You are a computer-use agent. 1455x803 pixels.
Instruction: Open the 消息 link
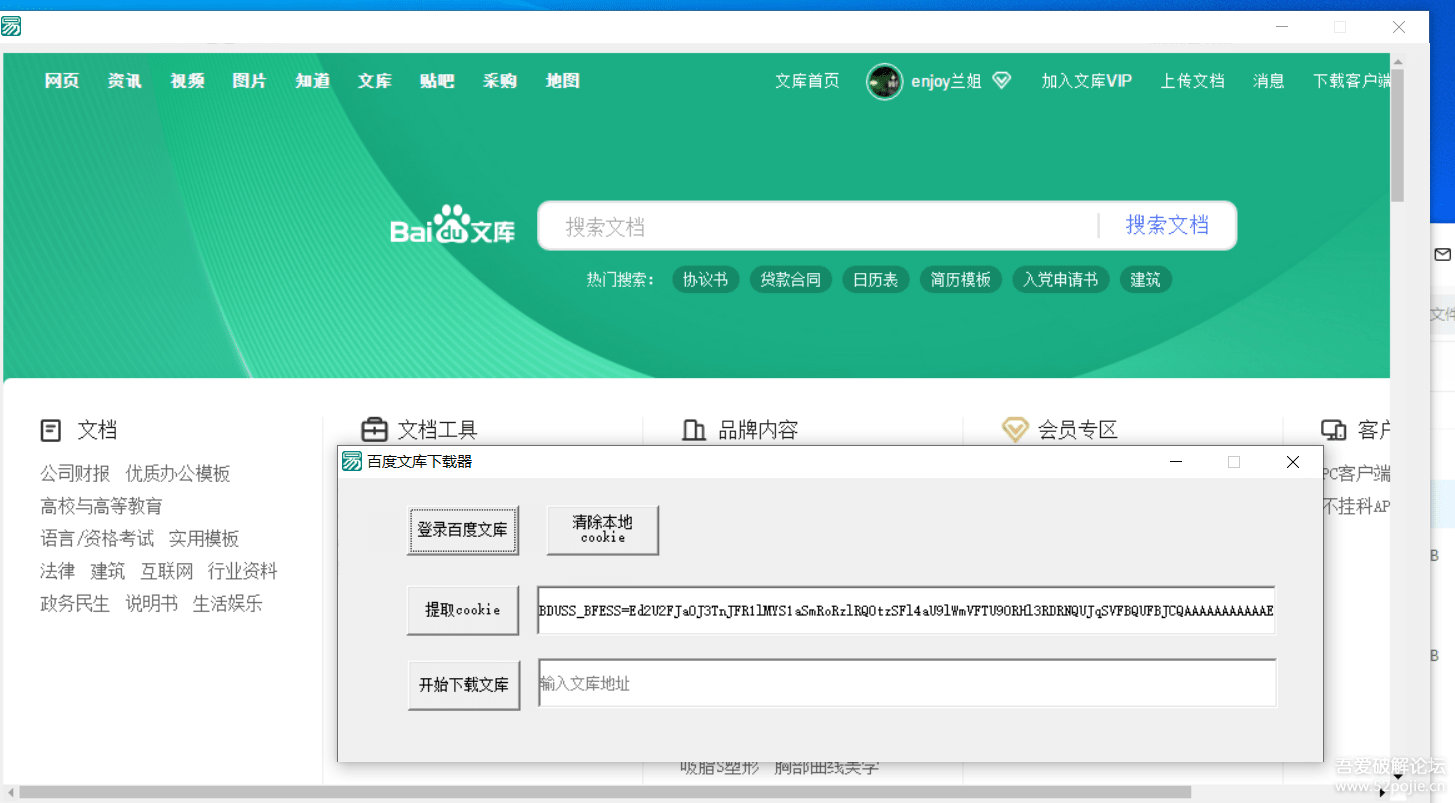click(1269, 81)
